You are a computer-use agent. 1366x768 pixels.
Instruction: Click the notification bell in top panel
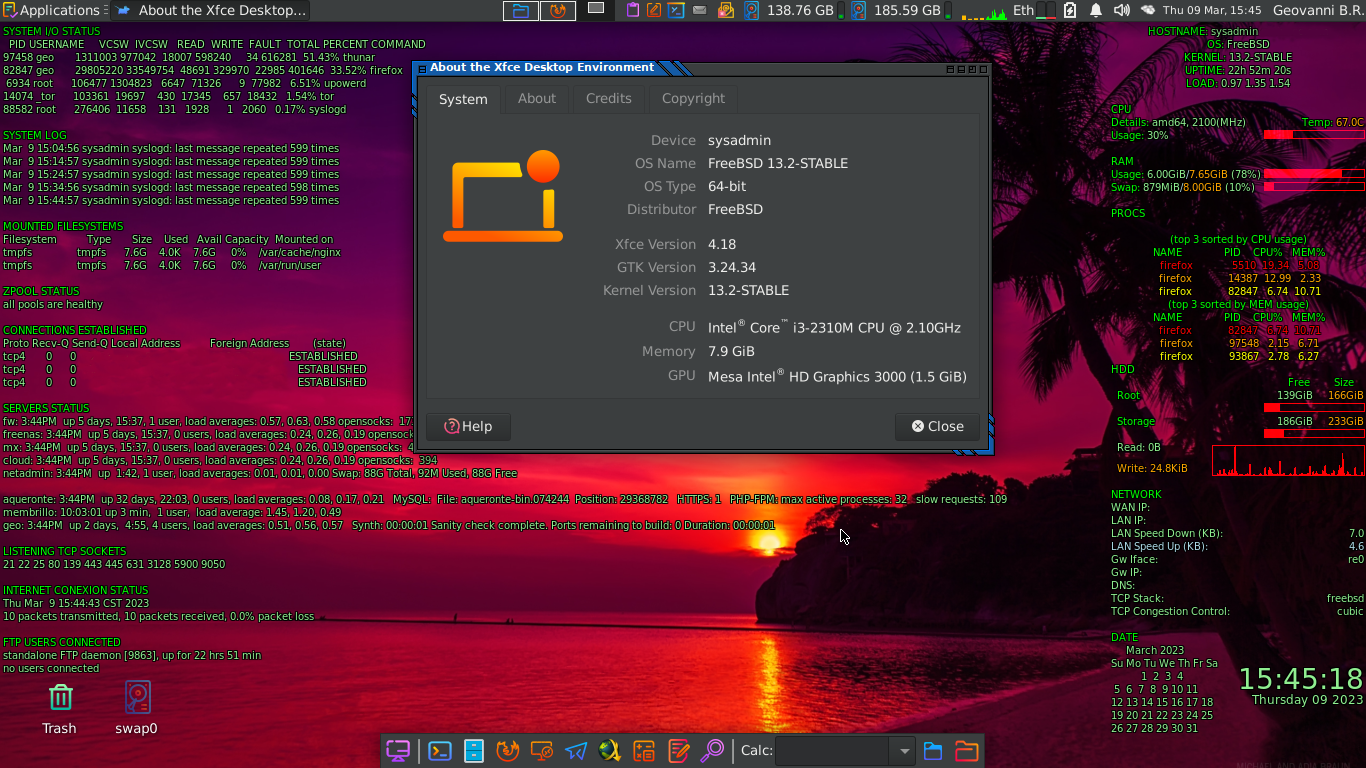tap(1095, 10)
